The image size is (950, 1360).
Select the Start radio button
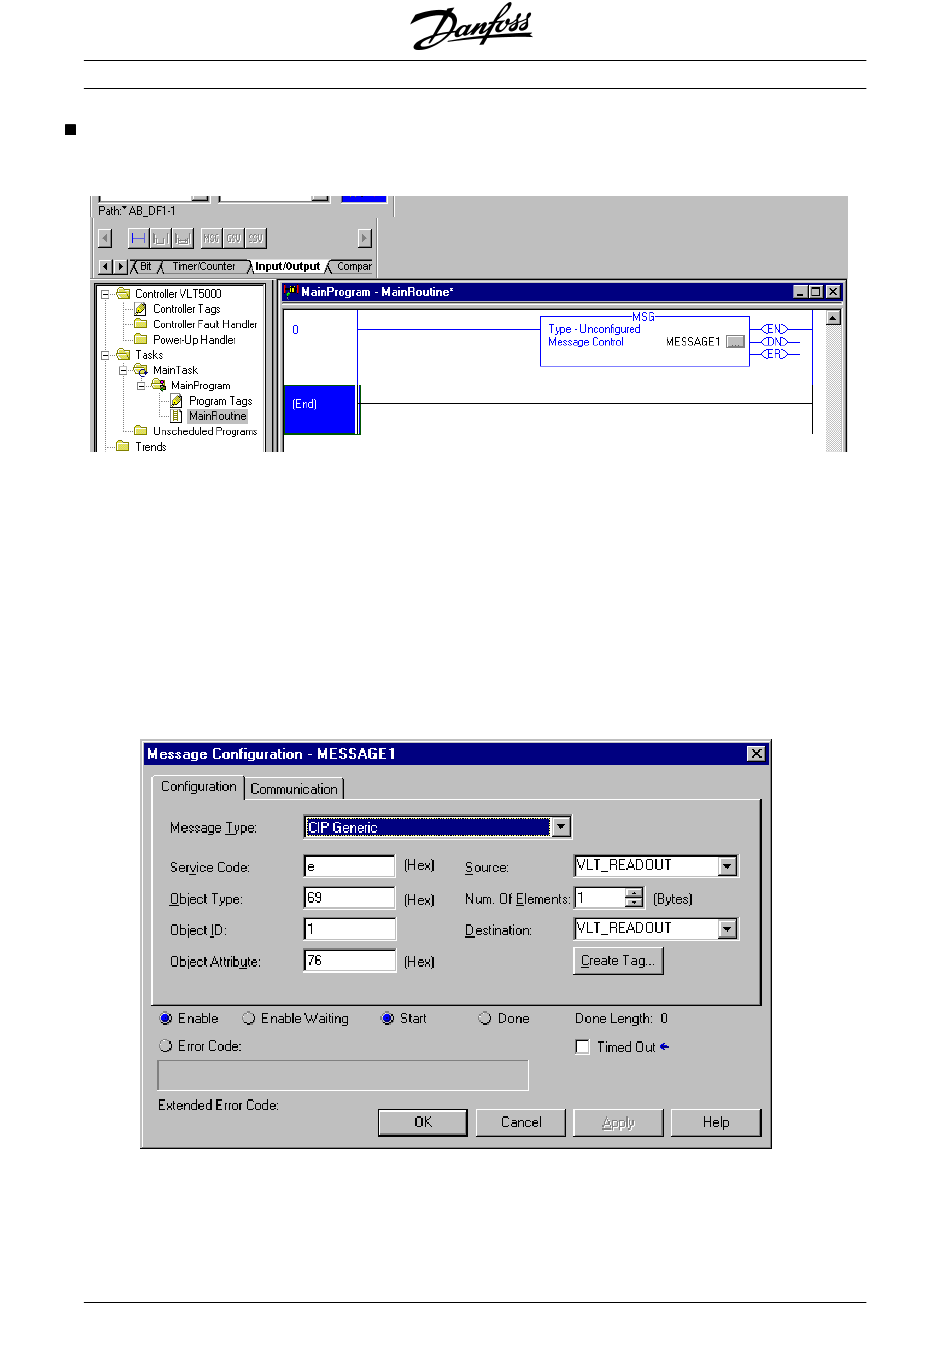coord(388,1018)
